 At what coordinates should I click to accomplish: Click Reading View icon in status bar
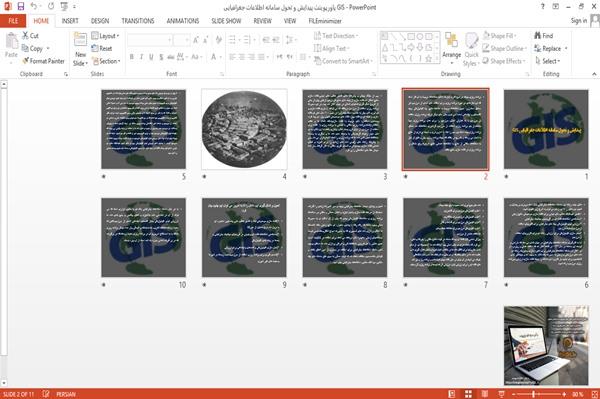485,394
